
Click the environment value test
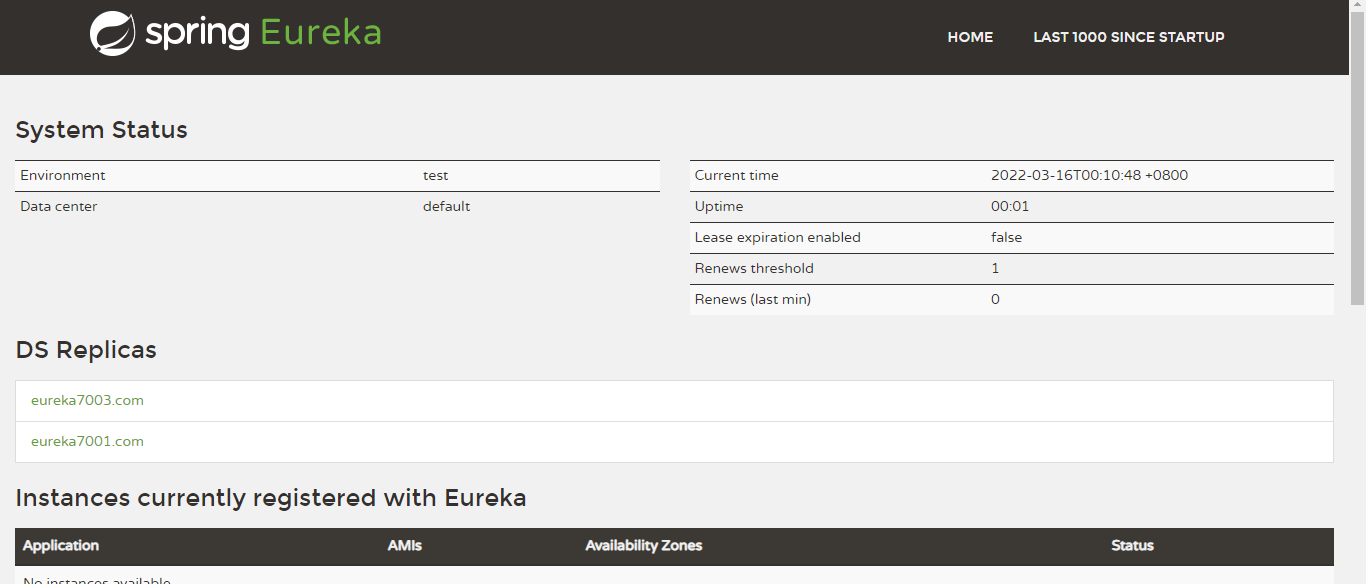tap(436, 175)
